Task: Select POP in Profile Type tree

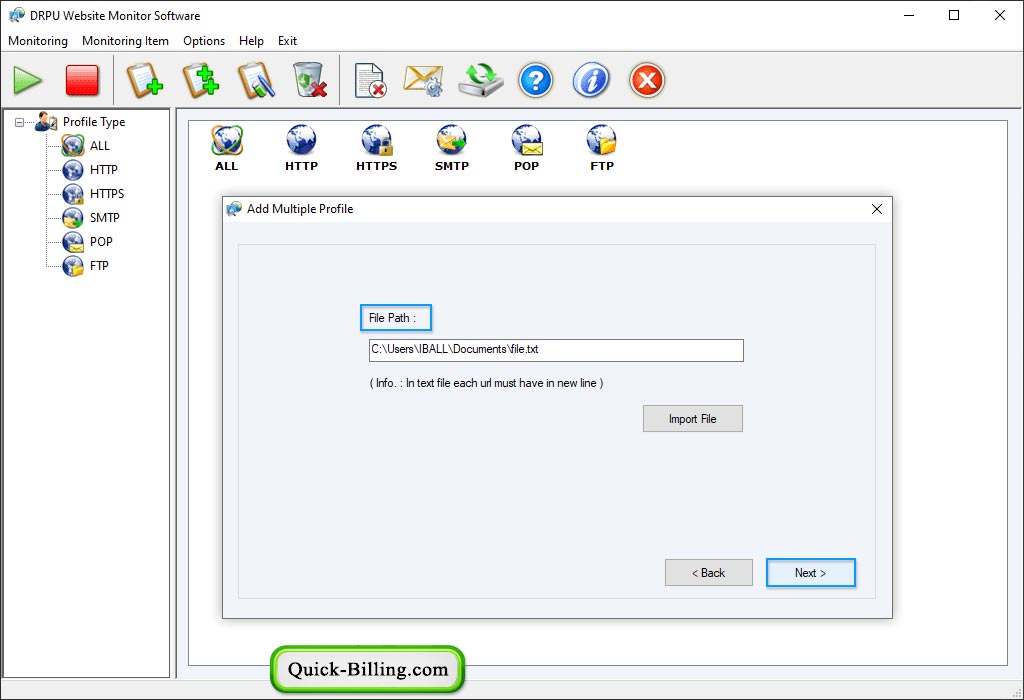Action: (x=101, y=242)
